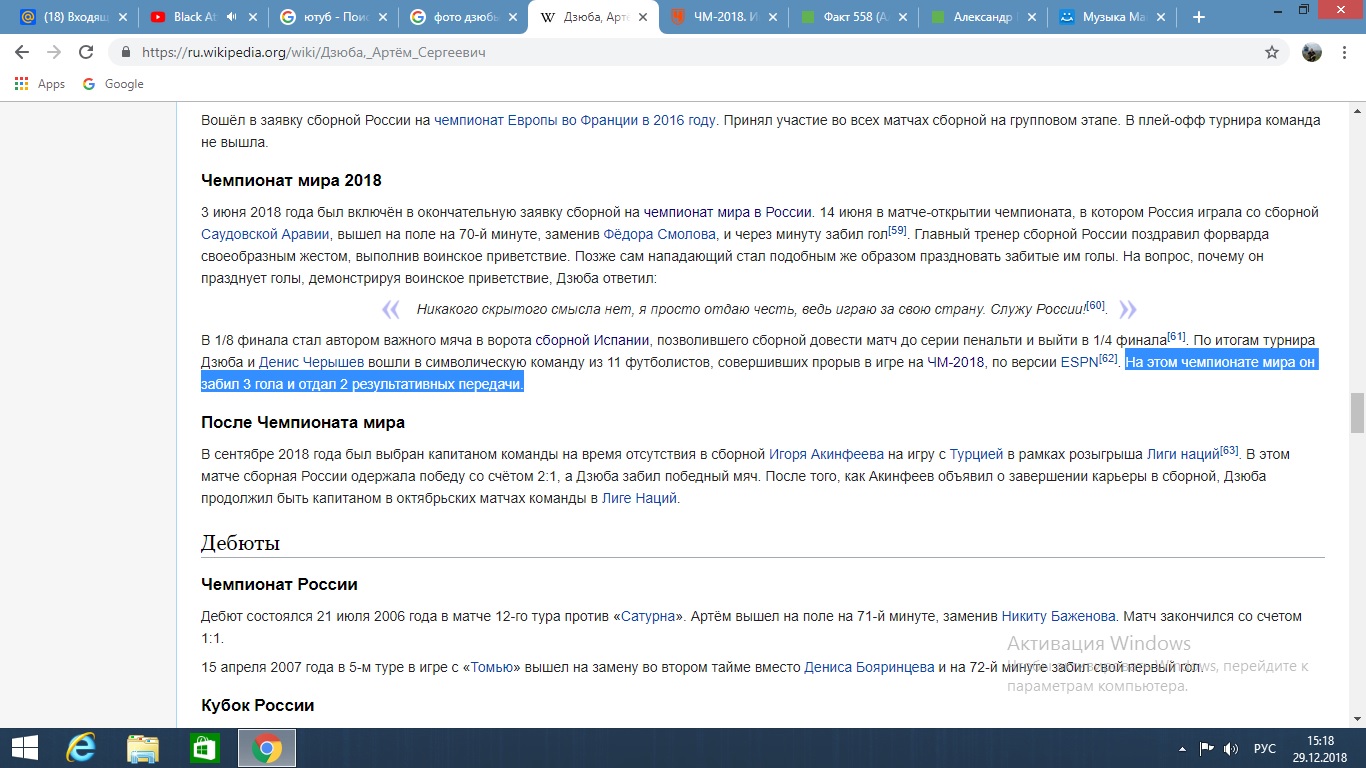Open link ESPN

1079,362
